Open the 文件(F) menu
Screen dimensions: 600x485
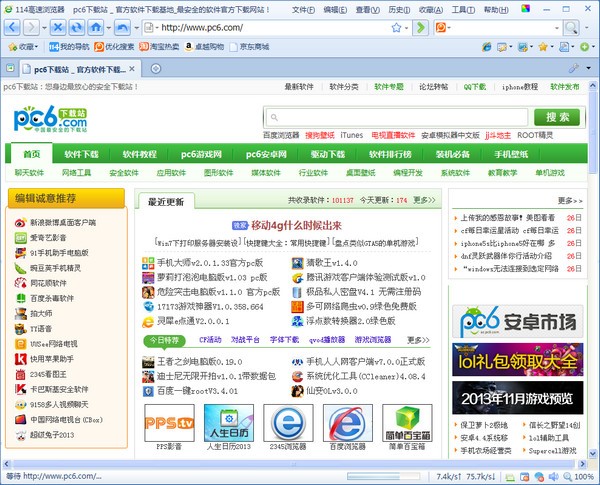(303, 10)
